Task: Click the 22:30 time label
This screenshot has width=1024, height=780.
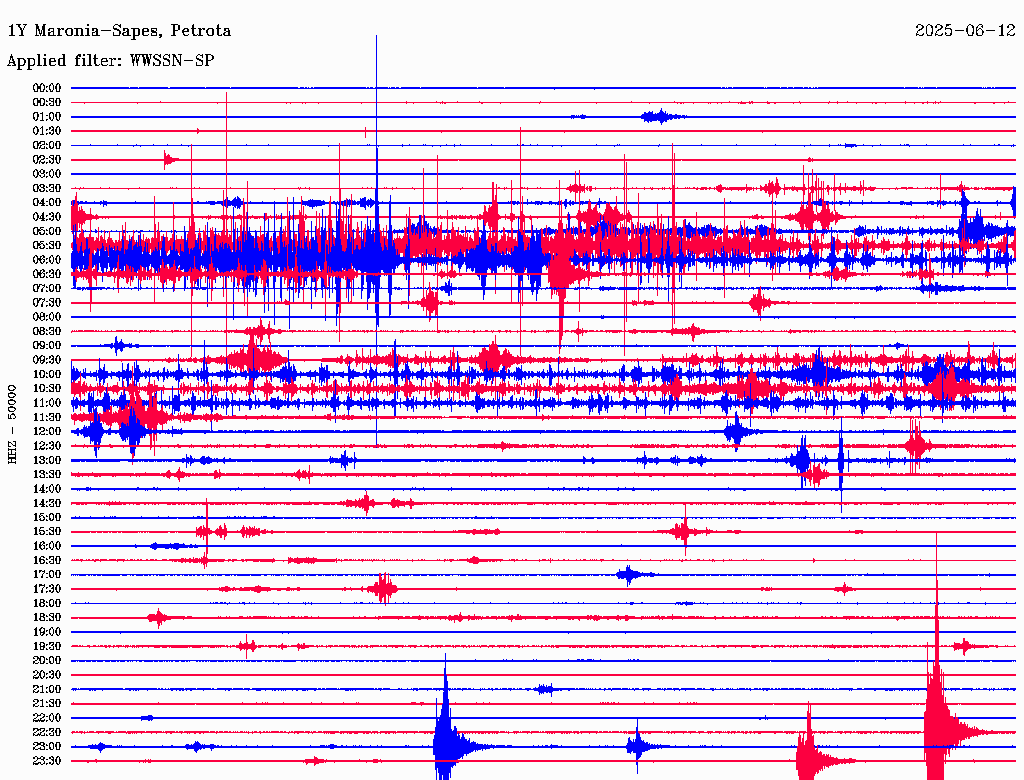Action: pos(47,732)
